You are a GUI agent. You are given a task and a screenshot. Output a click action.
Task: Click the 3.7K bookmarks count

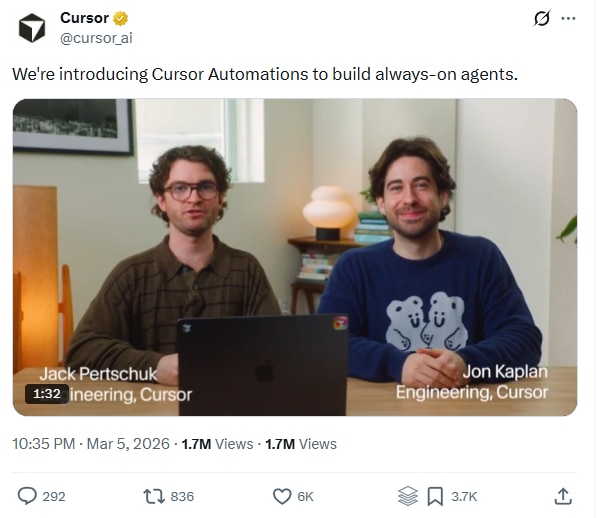(x=464, y=496)
